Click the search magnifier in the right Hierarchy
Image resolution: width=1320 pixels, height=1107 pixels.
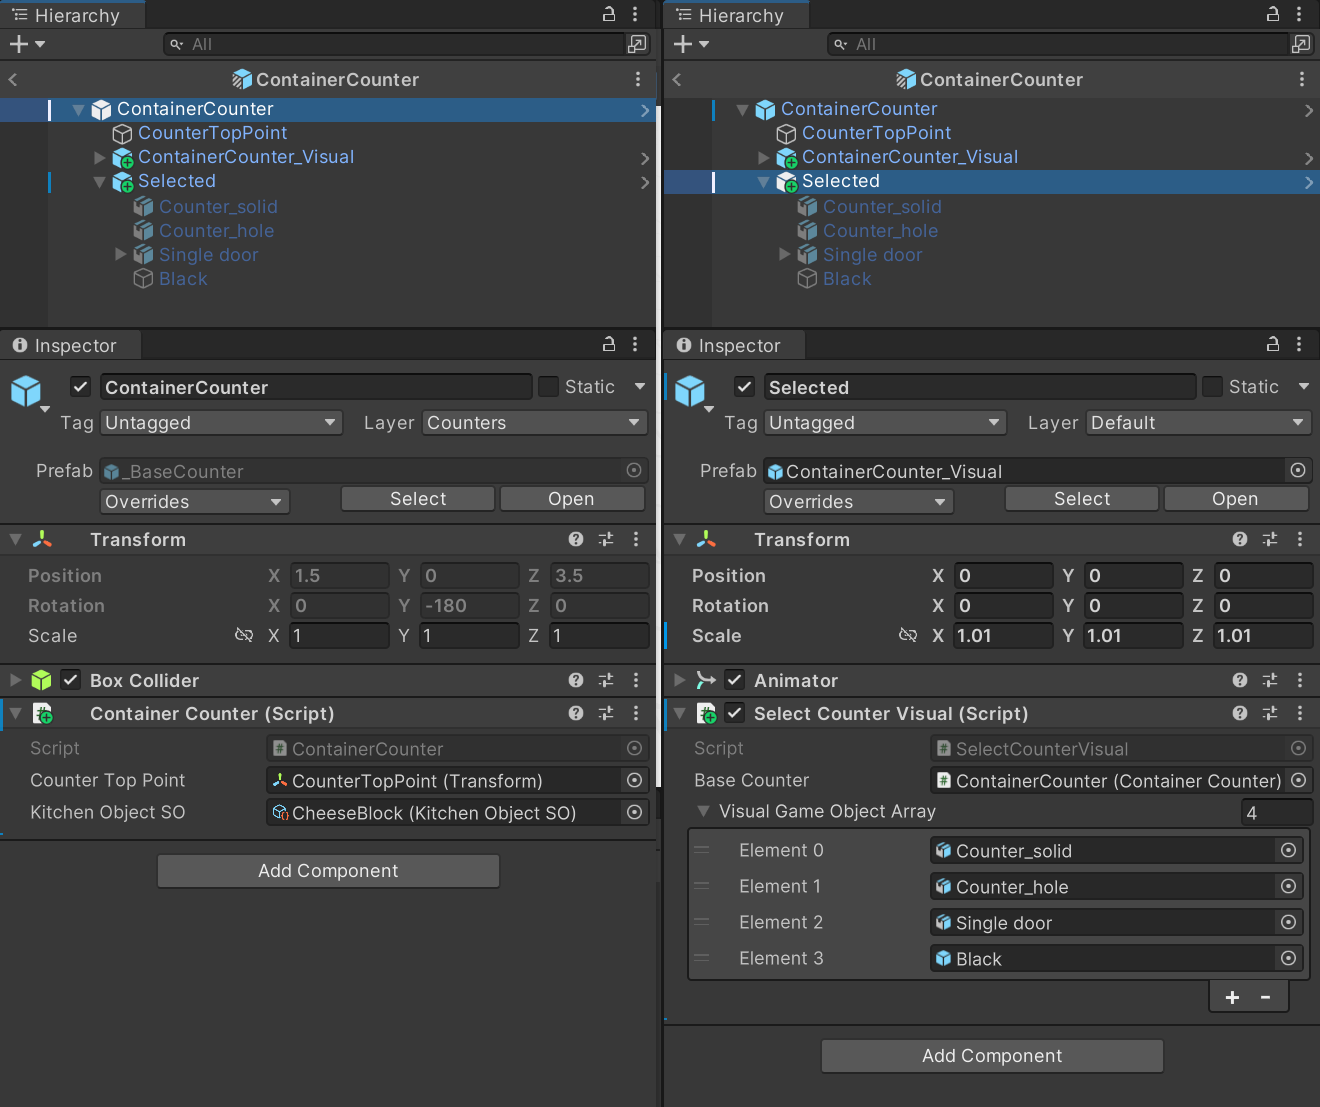coord(842,43)
